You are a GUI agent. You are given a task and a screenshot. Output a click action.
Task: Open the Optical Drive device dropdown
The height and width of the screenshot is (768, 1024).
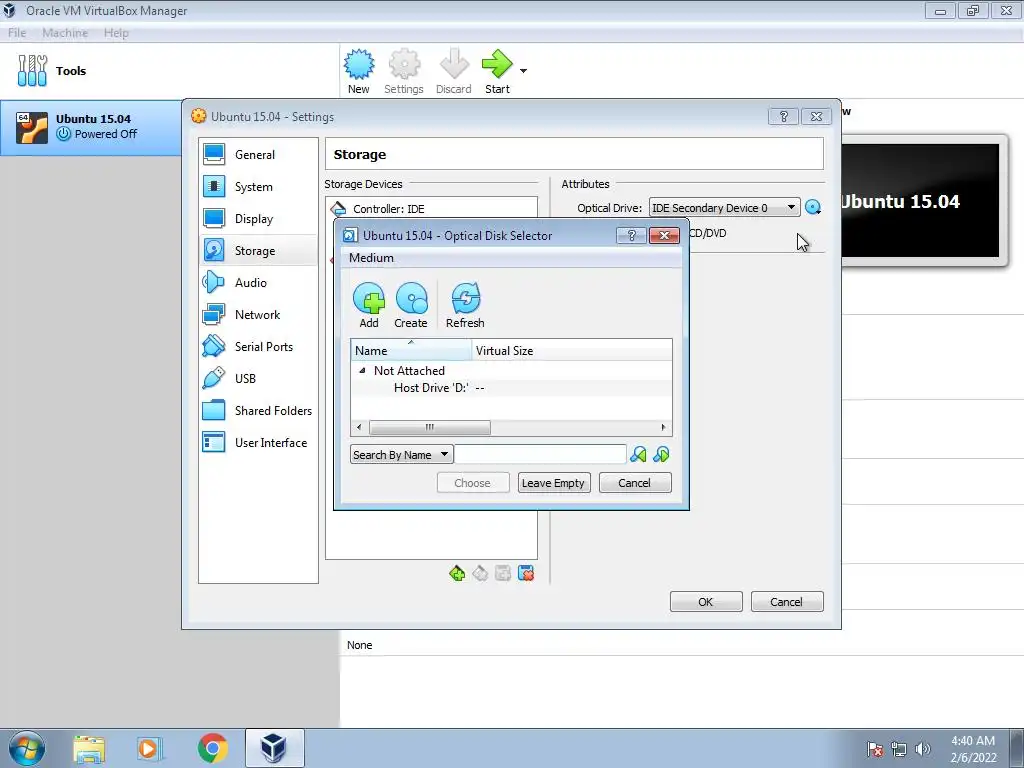[x=724, y=208]
